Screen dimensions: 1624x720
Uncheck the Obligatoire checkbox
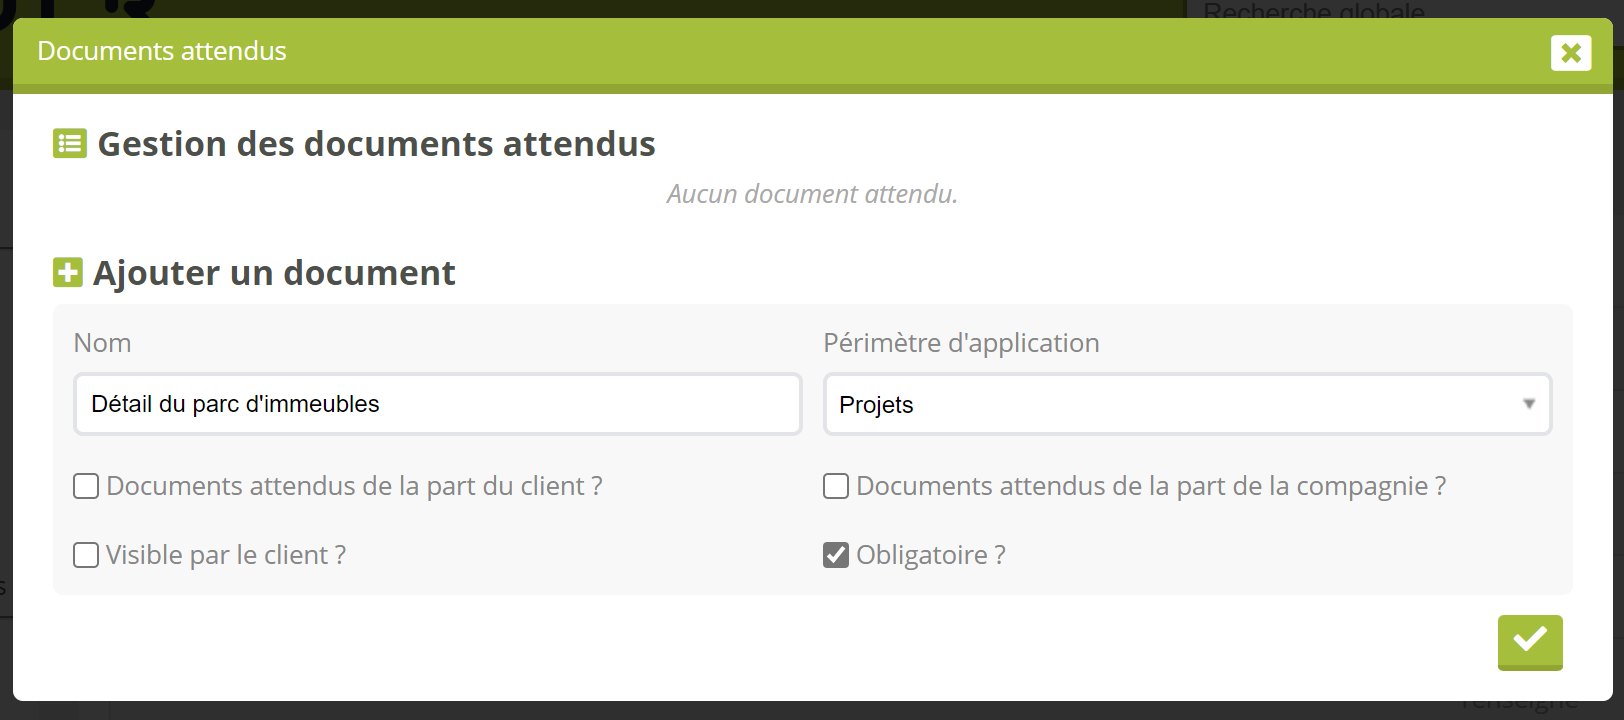click(x=836, y=555)
